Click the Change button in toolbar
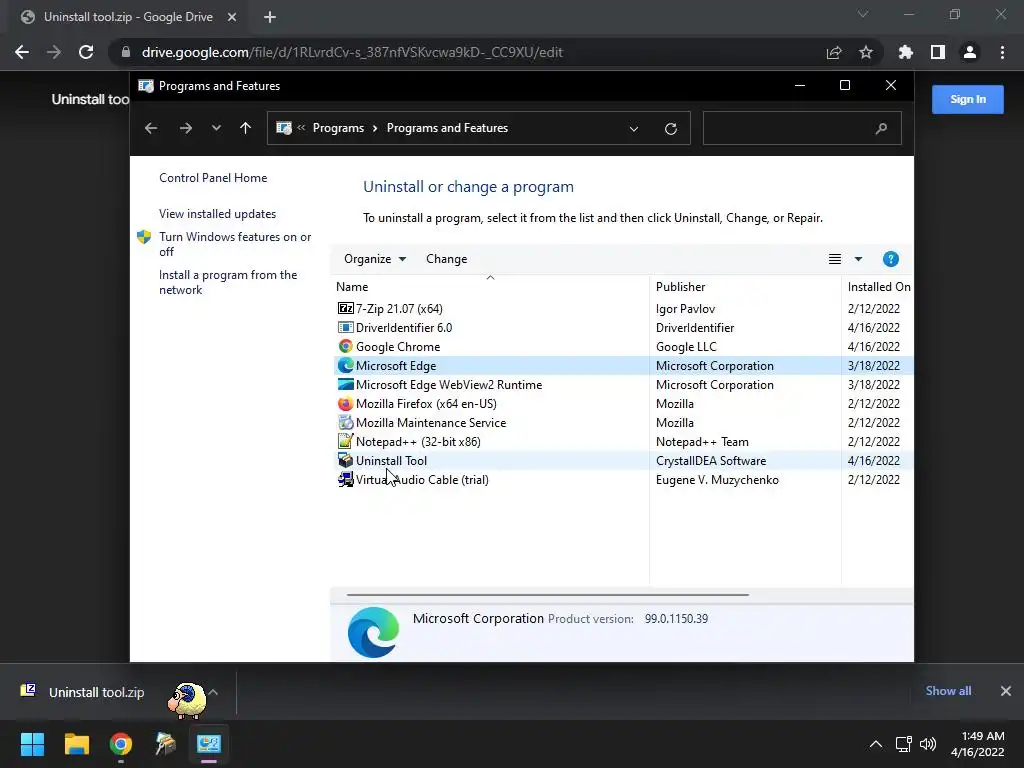 (x=447, y=259)
